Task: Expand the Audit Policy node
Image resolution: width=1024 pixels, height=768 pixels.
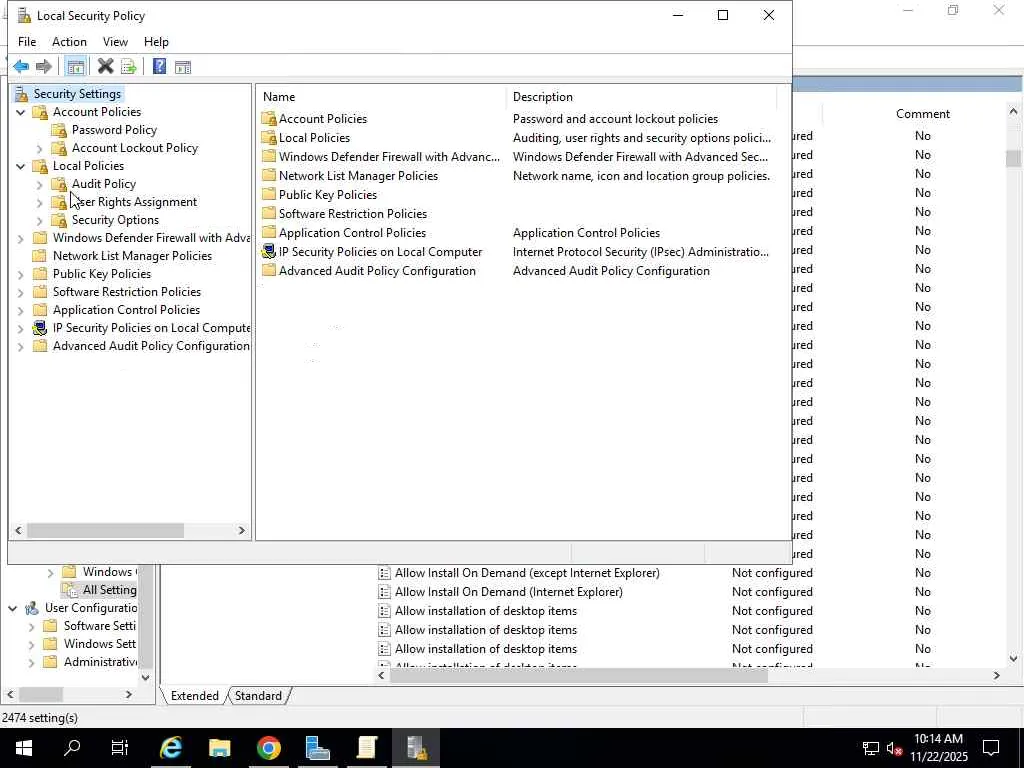Action: pos(40,184)
